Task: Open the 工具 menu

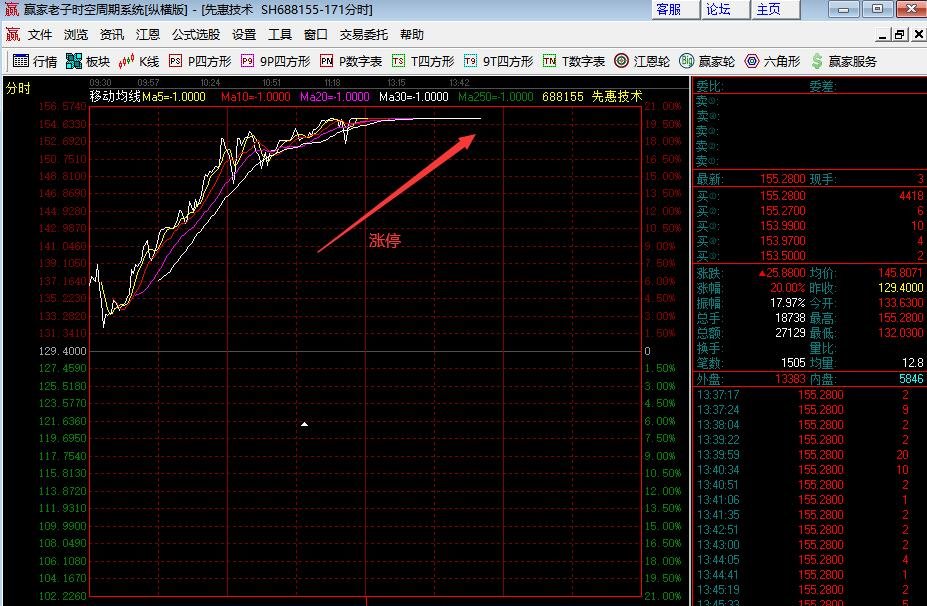Action: click(280, 34)
